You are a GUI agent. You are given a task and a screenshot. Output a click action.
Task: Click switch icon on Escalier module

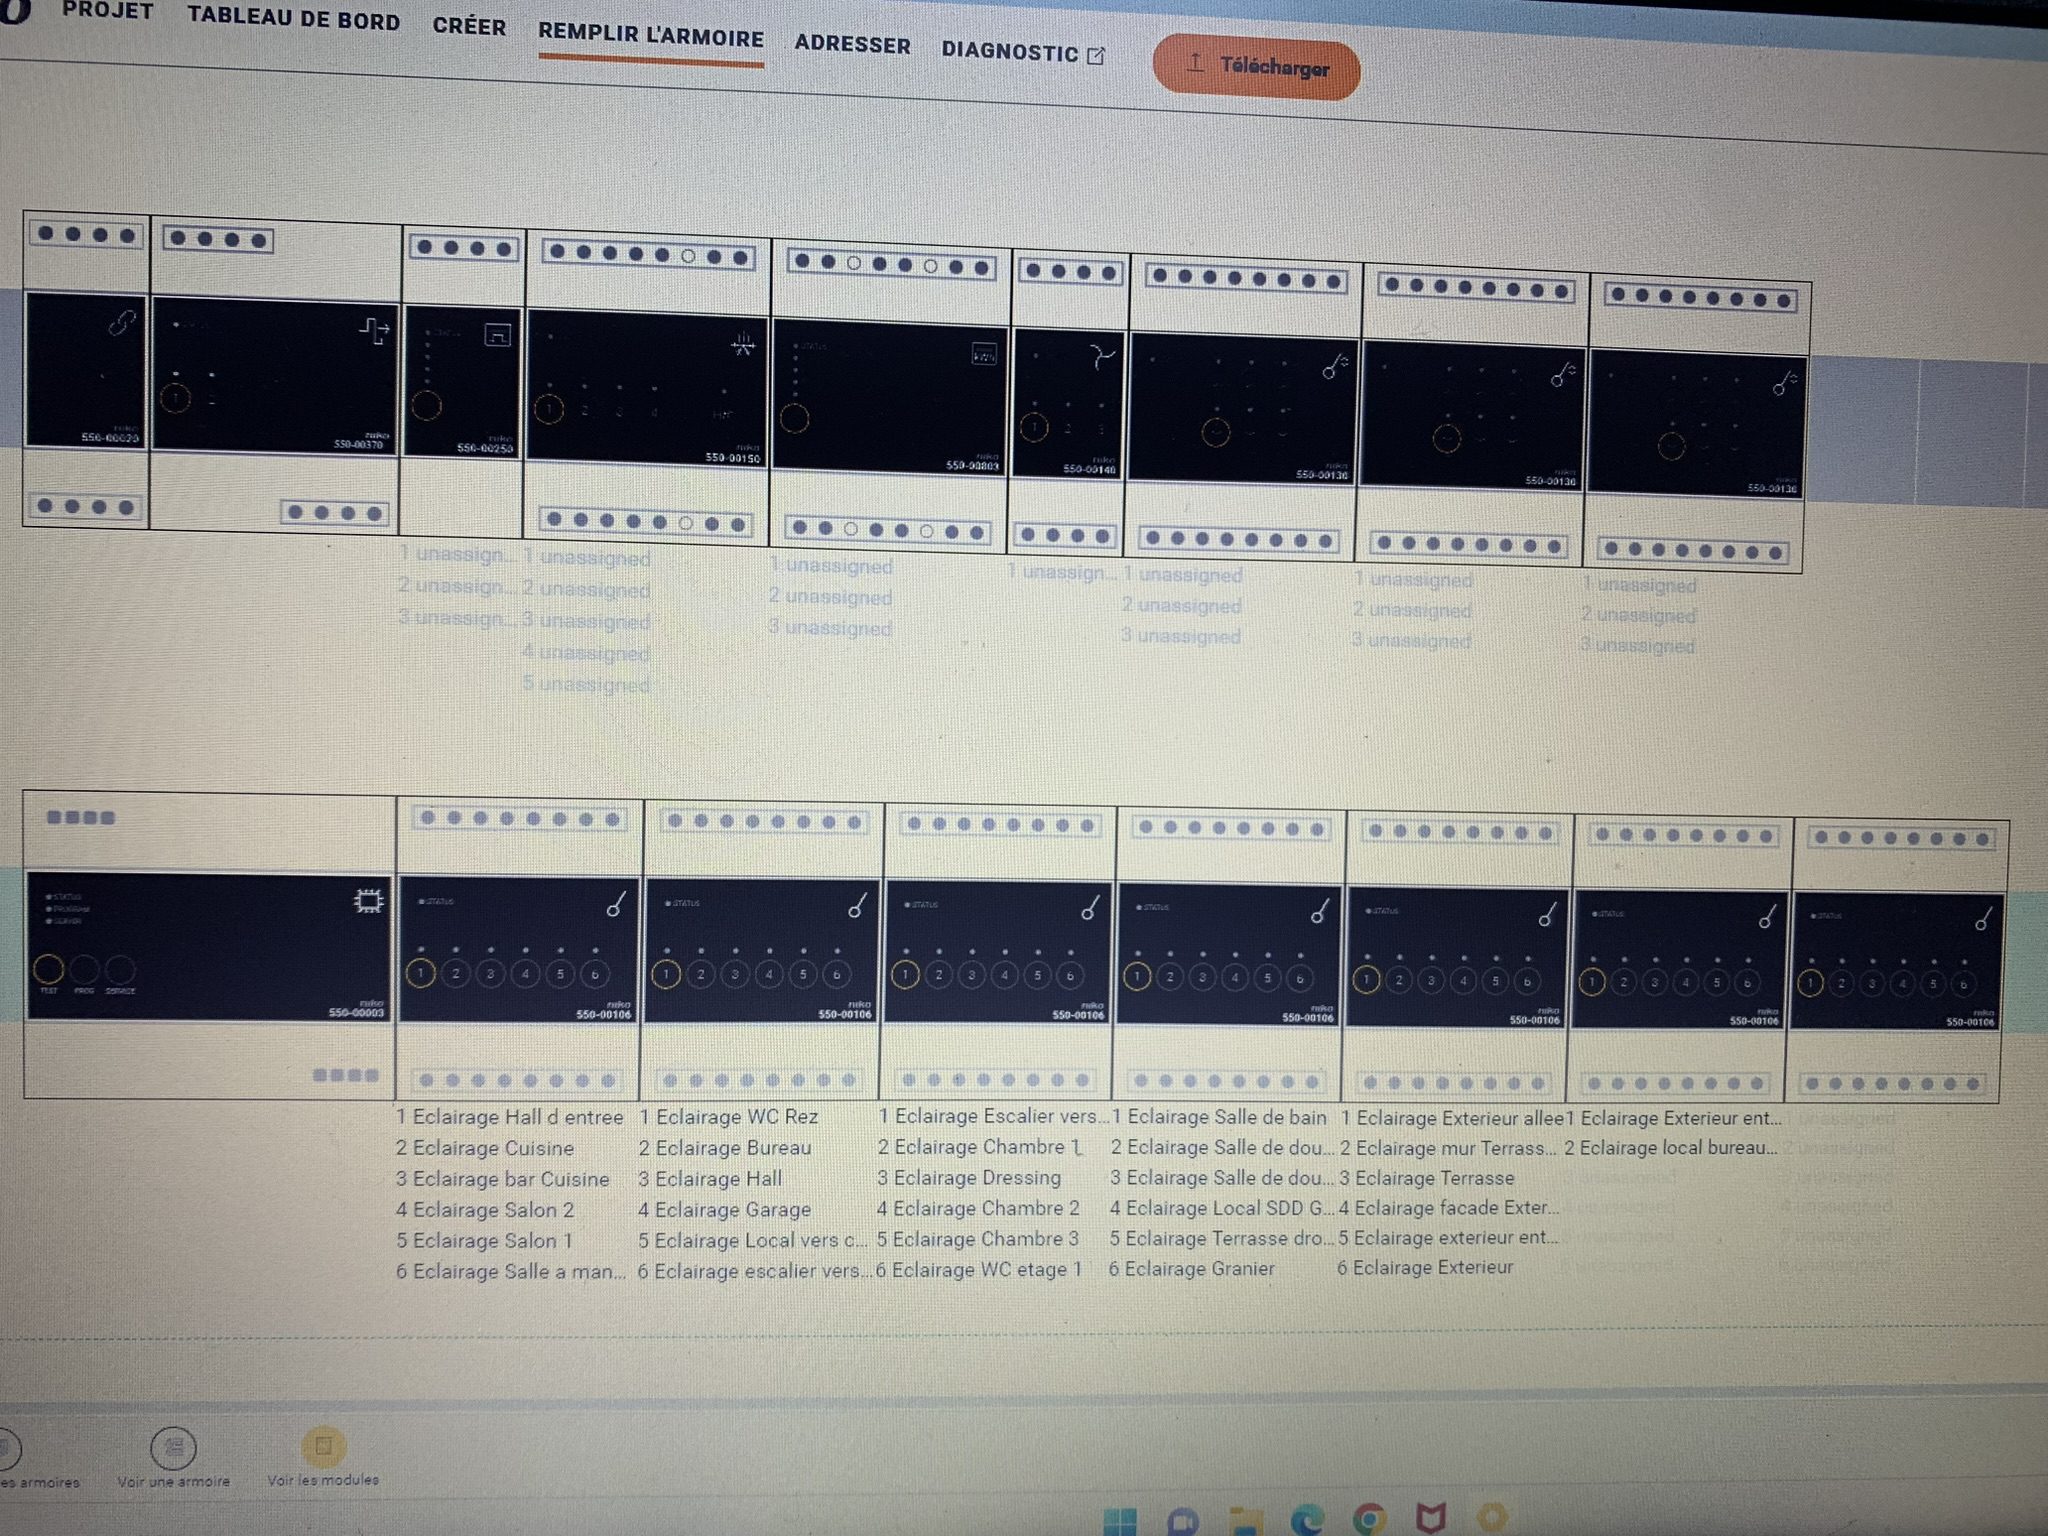[1090, 908]
